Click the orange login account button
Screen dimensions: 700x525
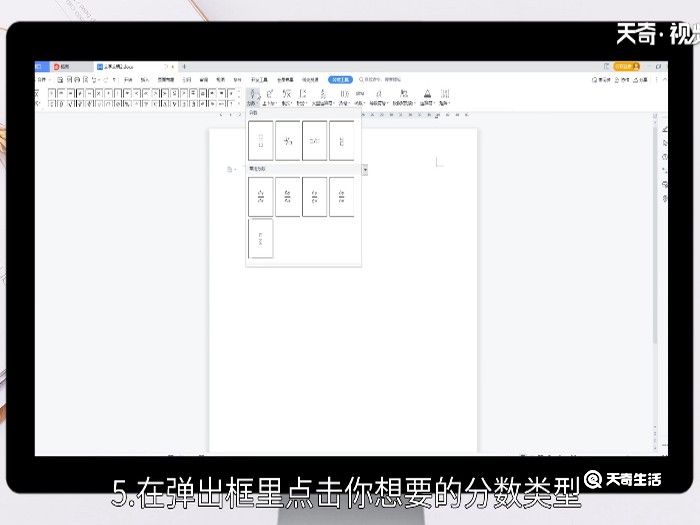pyautogui.click(x=627, y=66)
